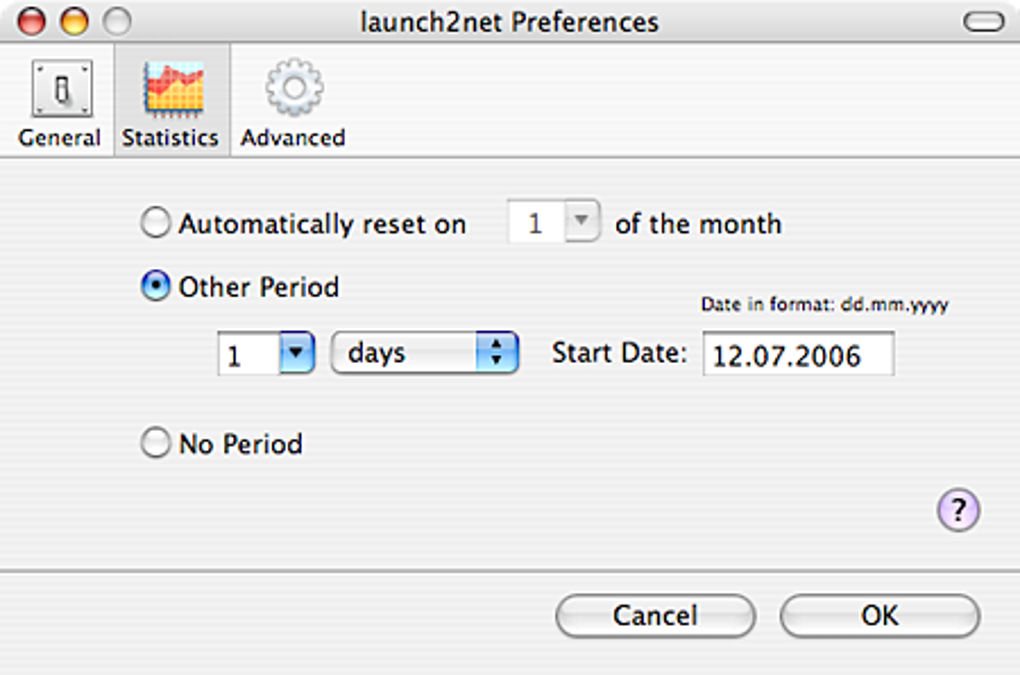This screenshot has height=675, width=1020.
Task: Open the Advanced gear icon
Action: click(293, 88)
